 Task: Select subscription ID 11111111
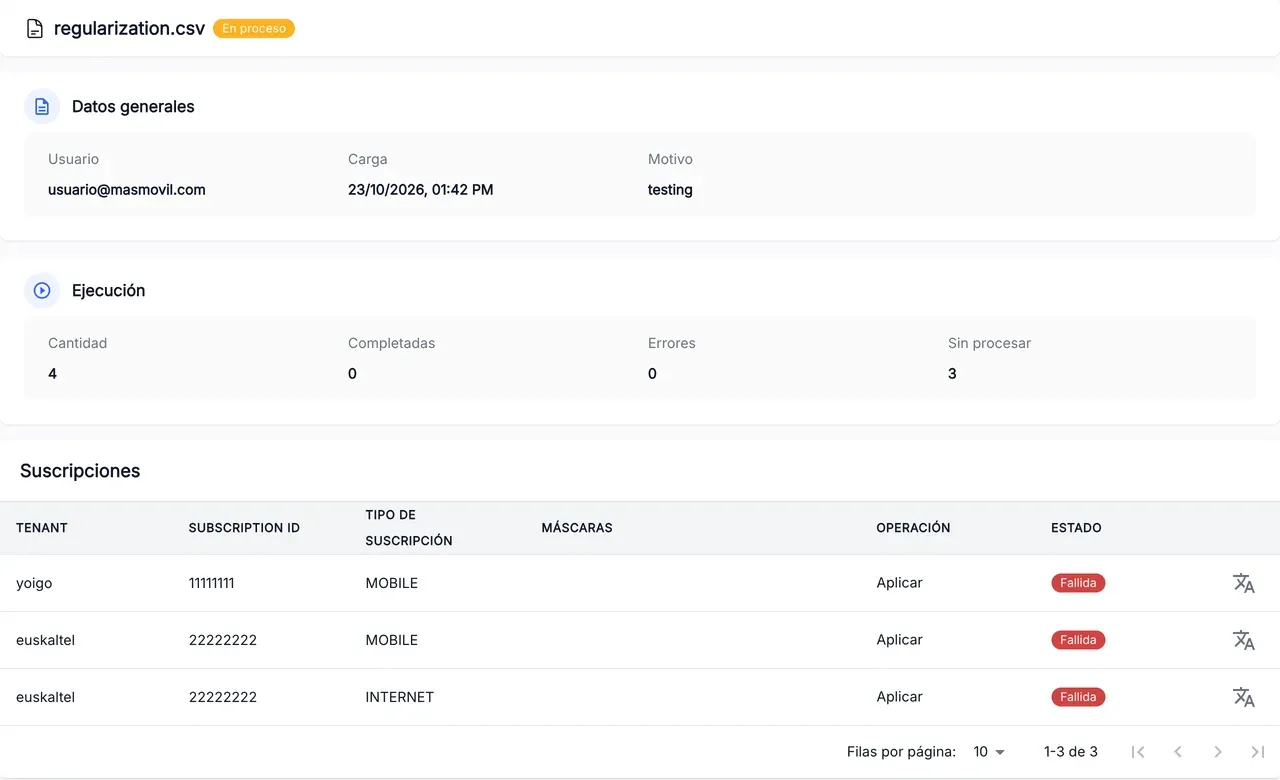coord(212,583)
